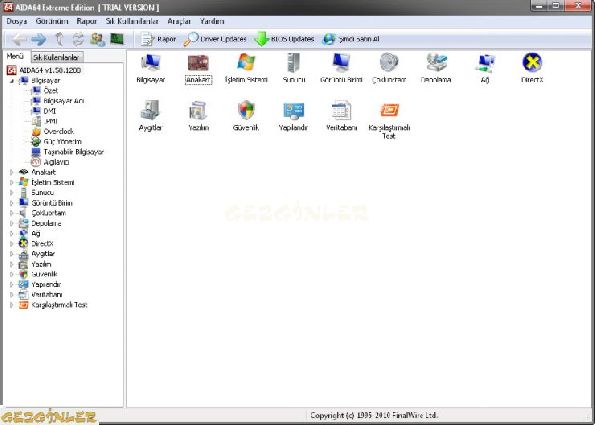Open İşletim Sistemi icon in main pane

click(x=246, y=68)
